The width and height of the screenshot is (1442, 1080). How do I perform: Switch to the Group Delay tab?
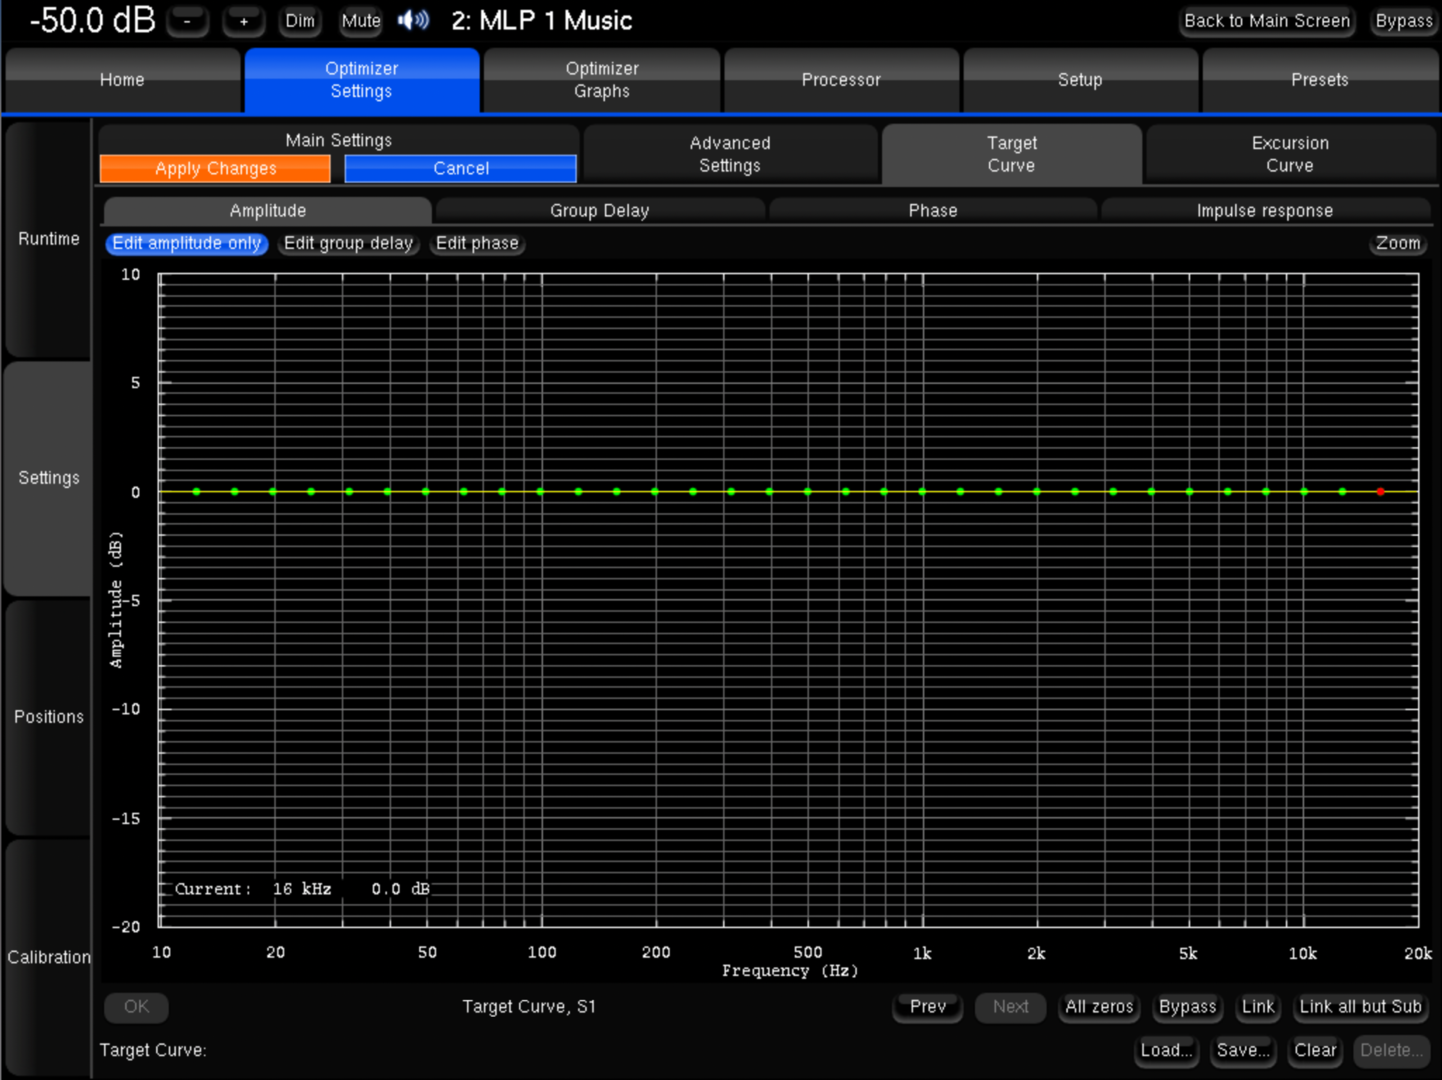(600, 210)
